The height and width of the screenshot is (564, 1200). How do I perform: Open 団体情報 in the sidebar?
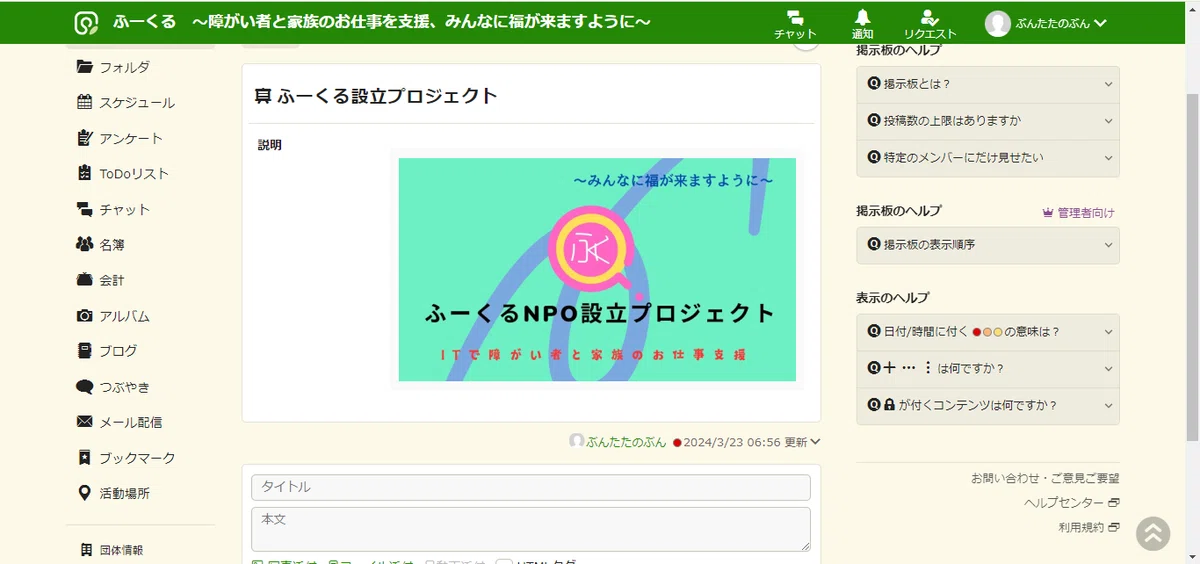(110, 550)
